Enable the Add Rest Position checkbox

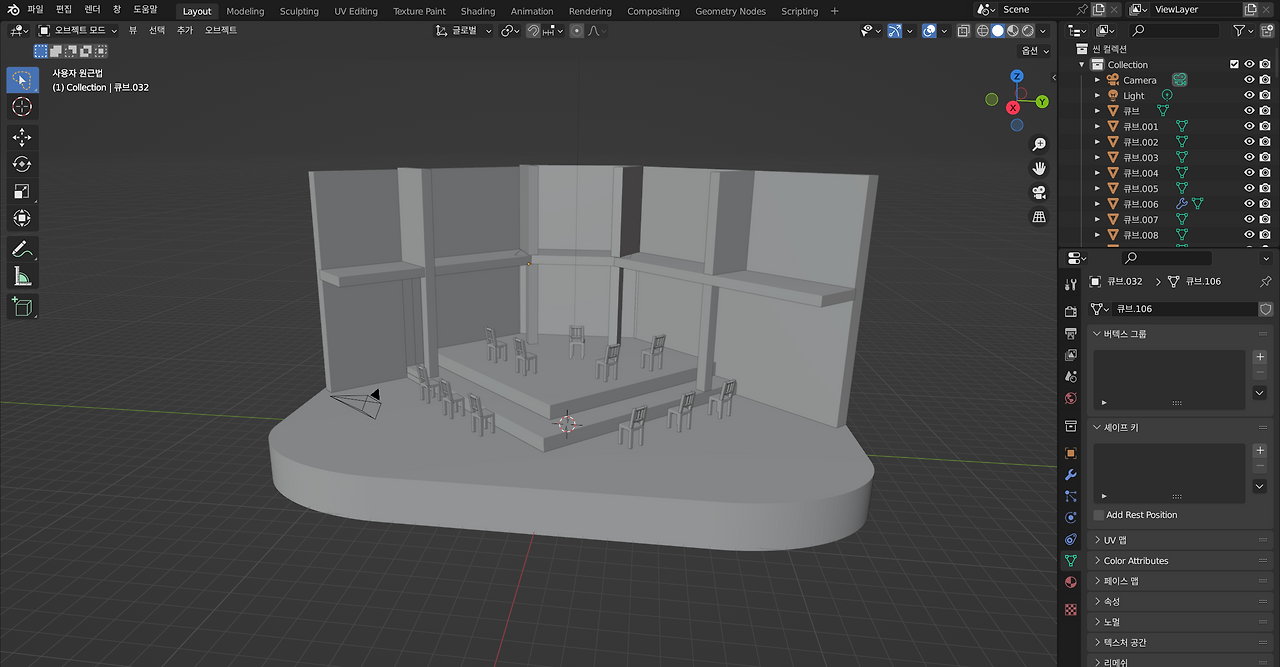point(1099,515)
